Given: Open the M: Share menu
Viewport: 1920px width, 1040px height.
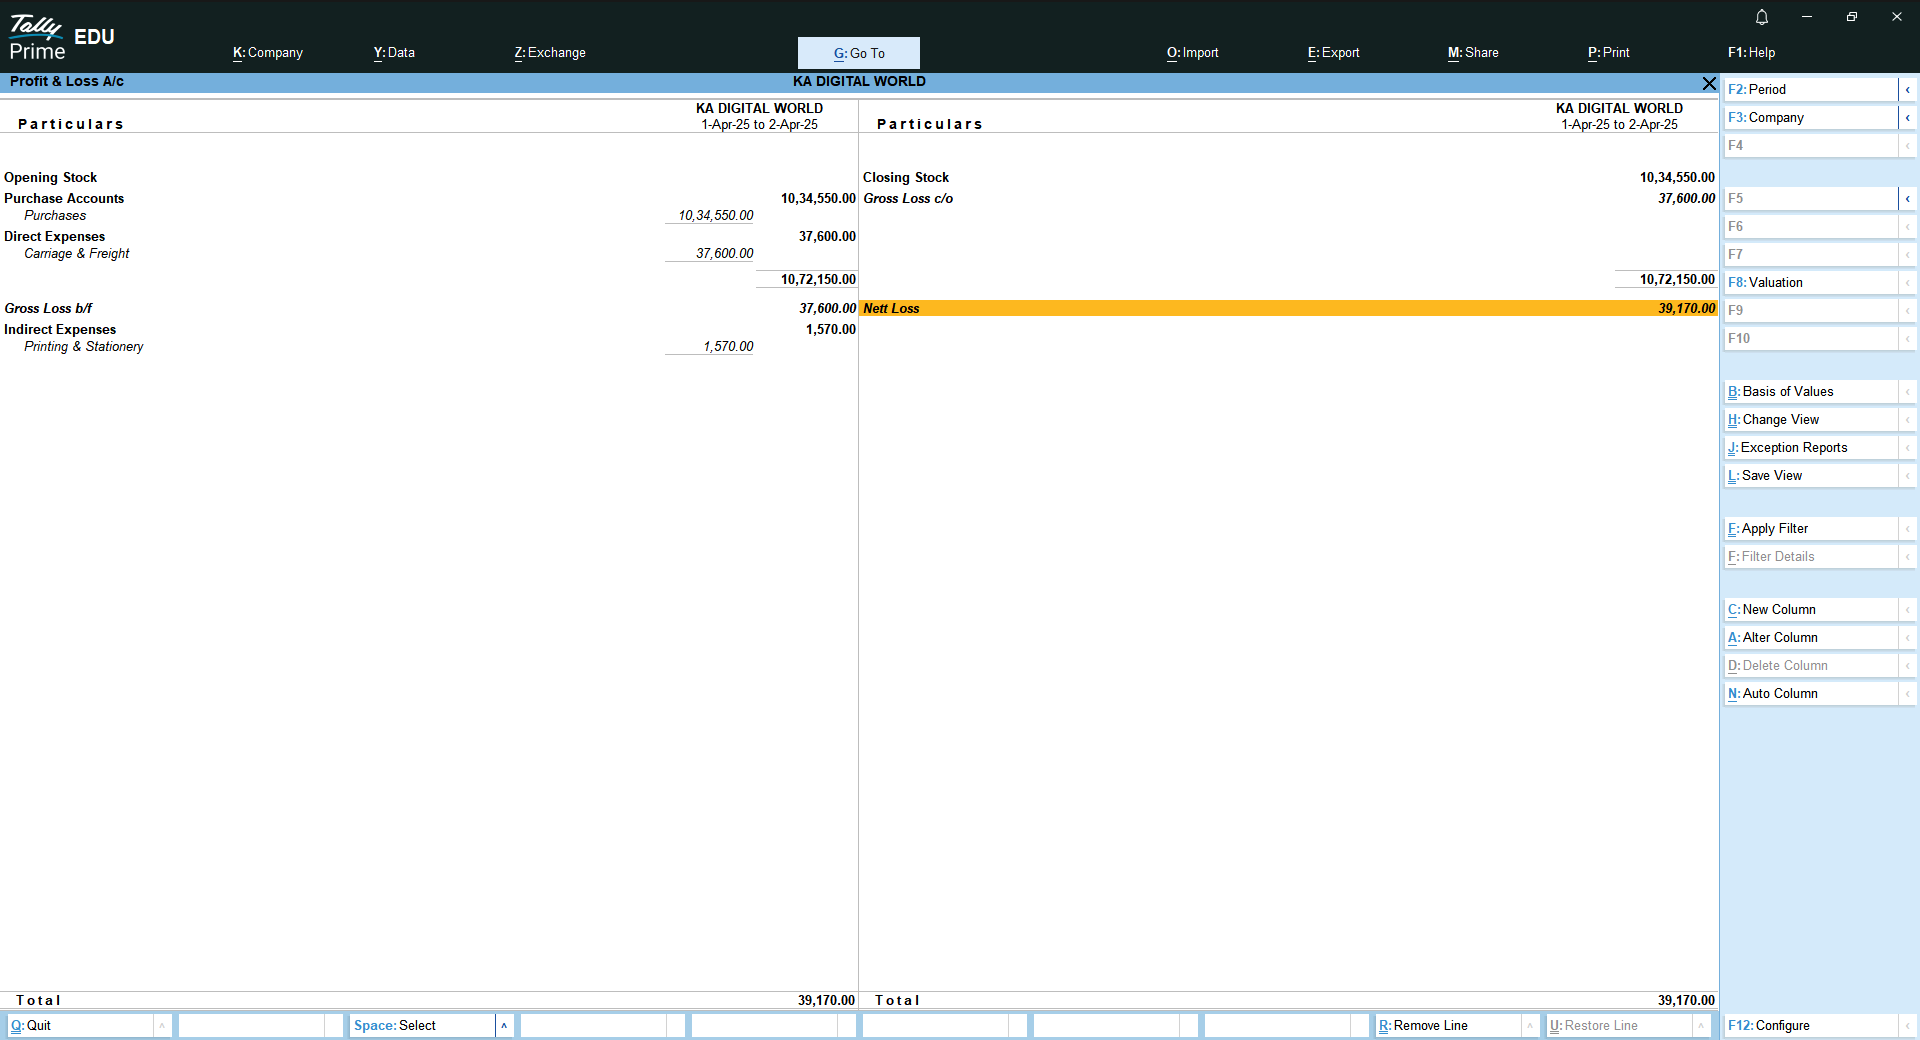Looking at the screenshot, I should 1473,53.
